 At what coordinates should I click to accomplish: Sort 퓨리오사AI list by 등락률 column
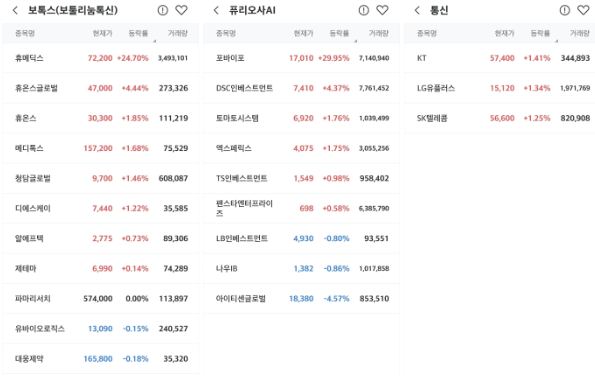click(339, 33)
